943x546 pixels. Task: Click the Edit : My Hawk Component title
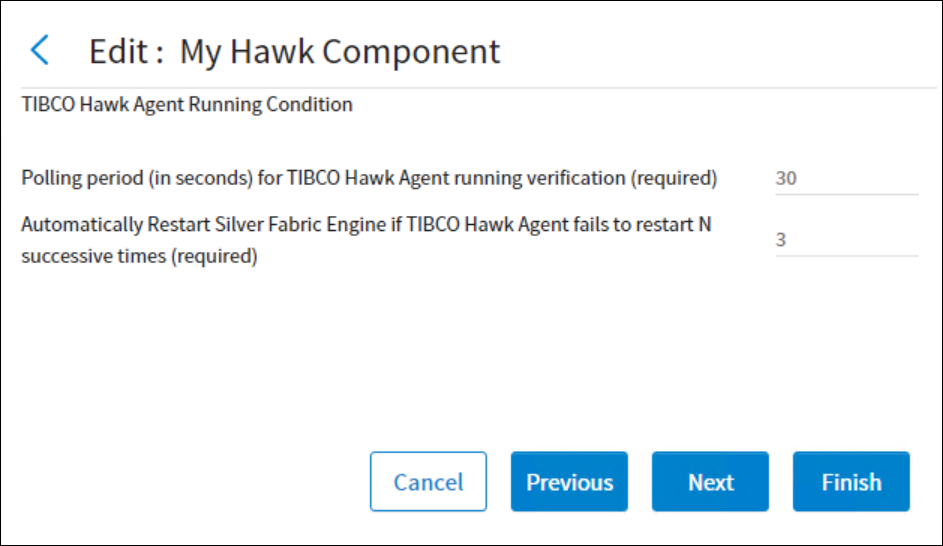[x=294, y=51]
